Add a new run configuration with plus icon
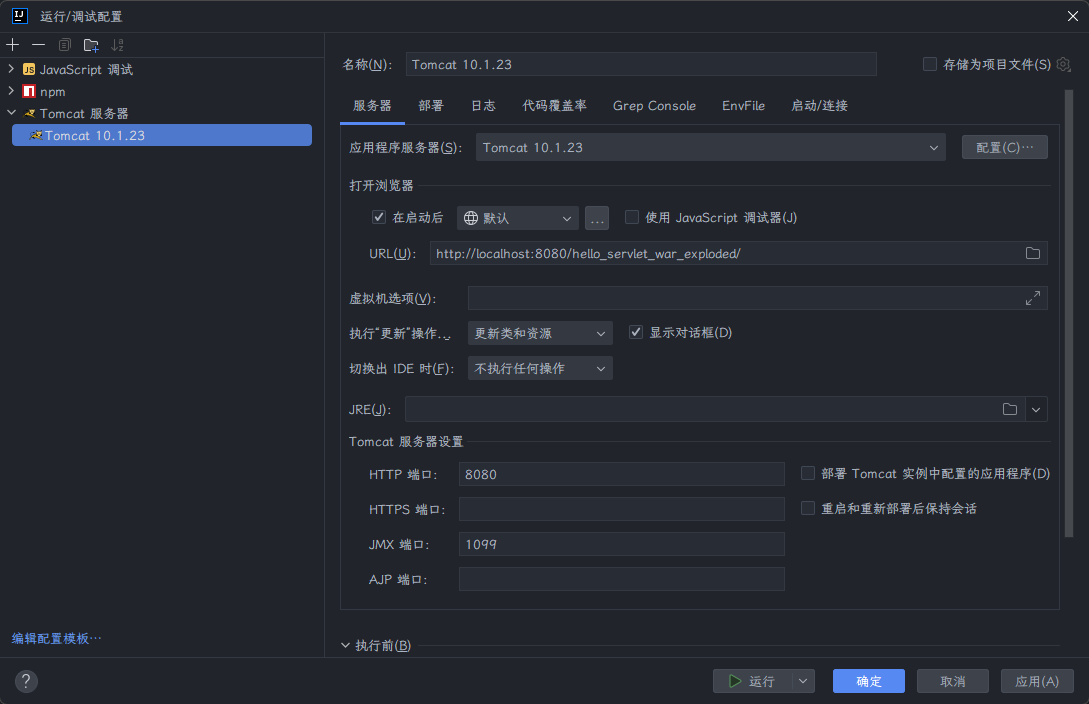1089x704 pixels. 13,45
